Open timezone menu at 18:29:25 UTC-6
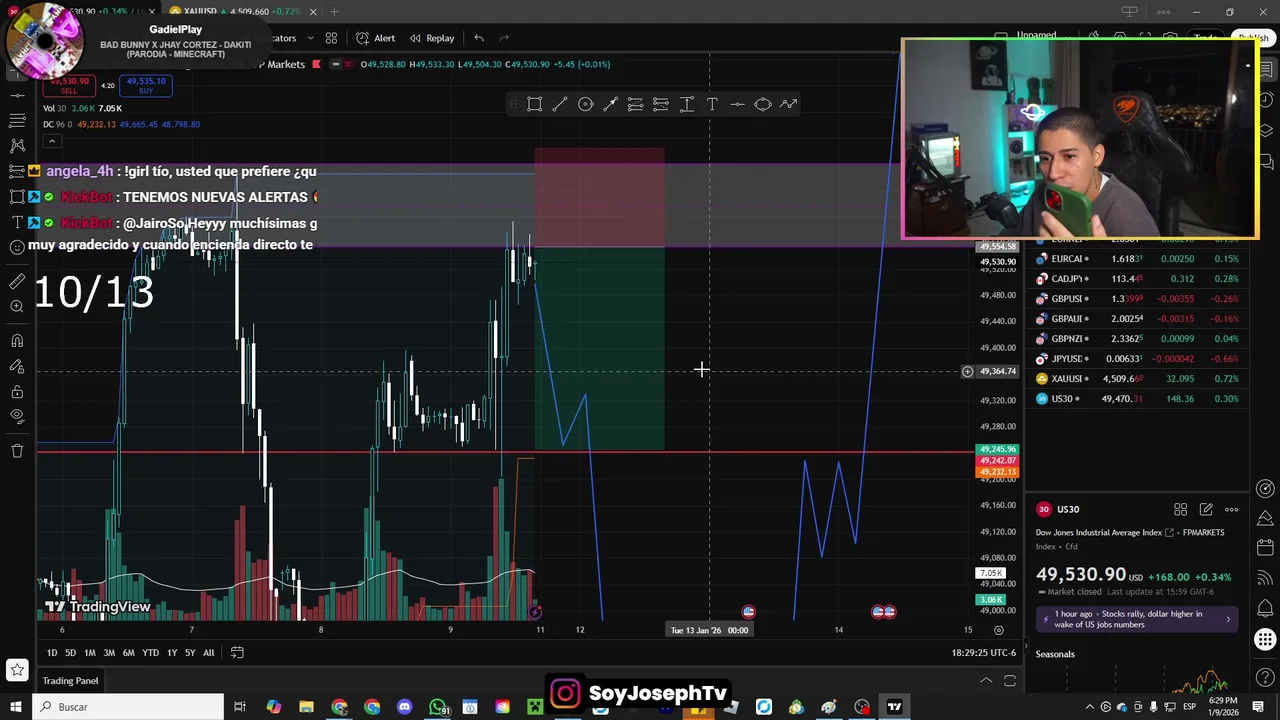The height and width of the screenshot is (720, 1280). tap(984, 653)
